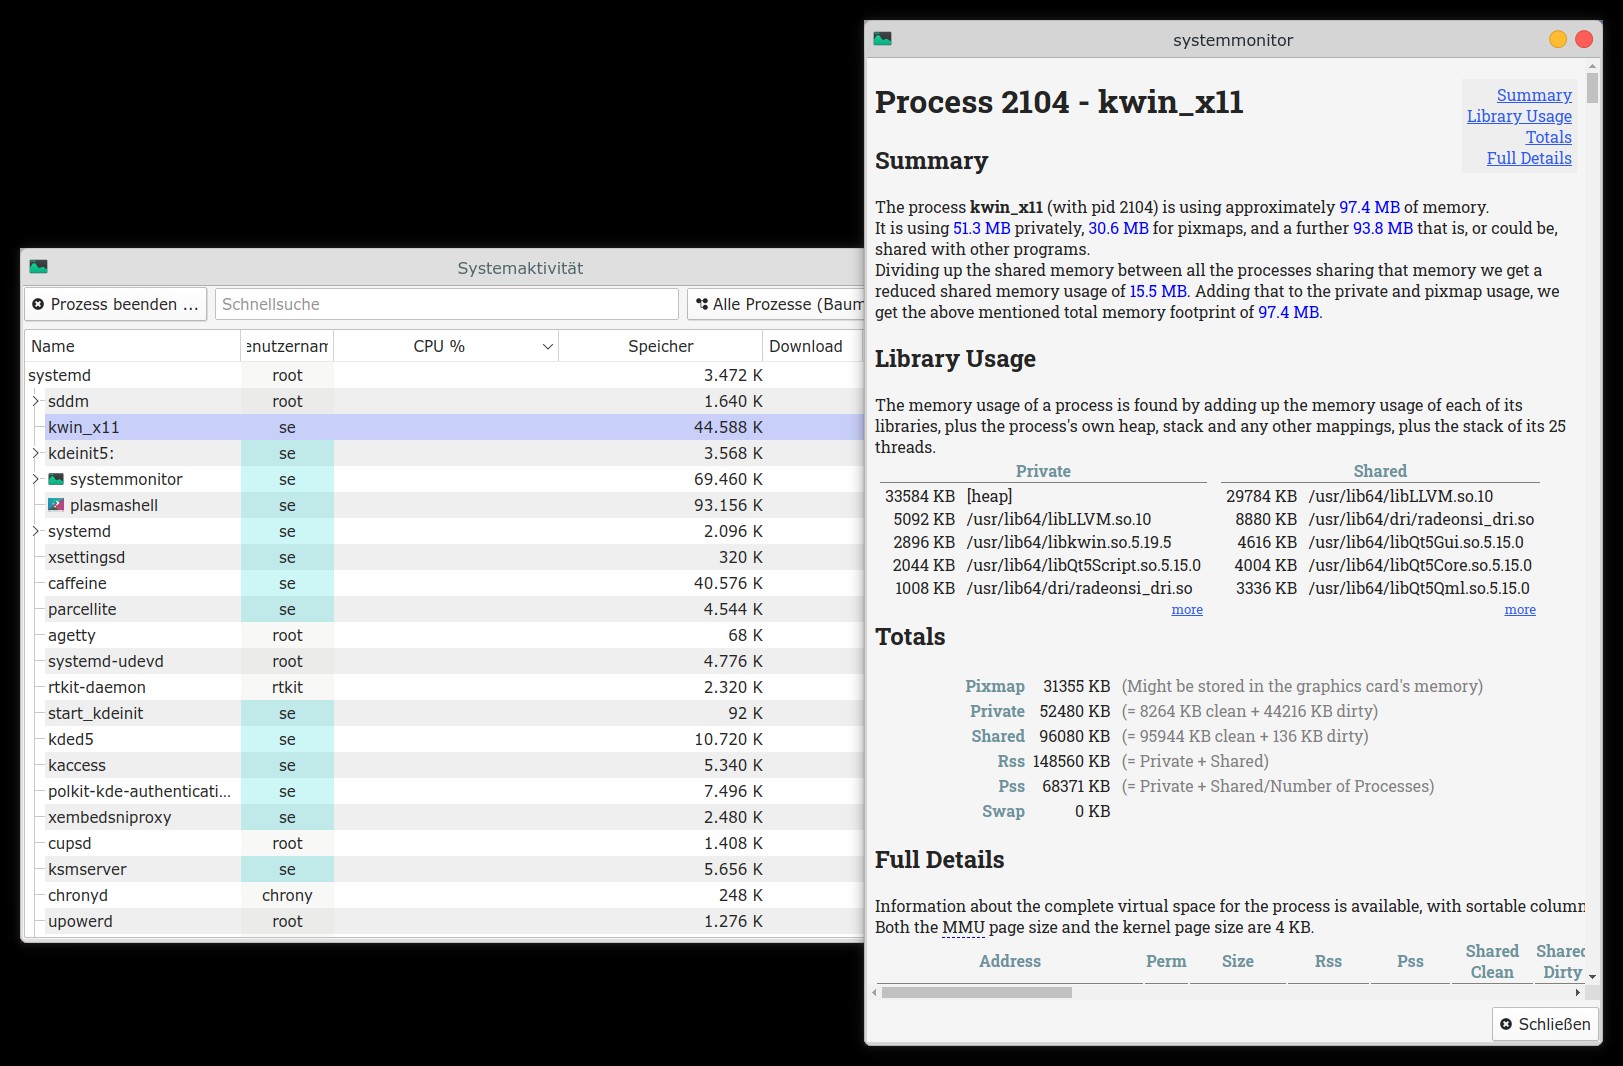The image size is (1623, 1066).
Task: Click the 44.588 K memory value
Action: point(728,427)
